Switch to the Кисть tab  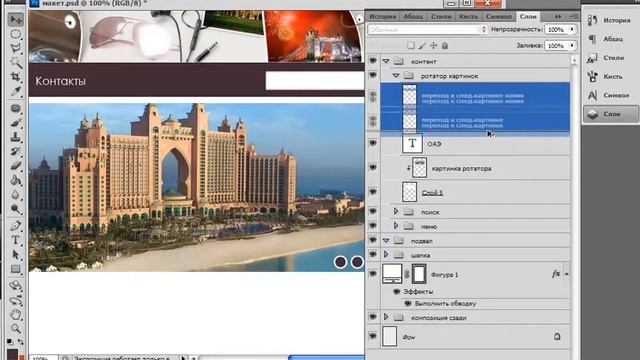click(x=468, y=16)
